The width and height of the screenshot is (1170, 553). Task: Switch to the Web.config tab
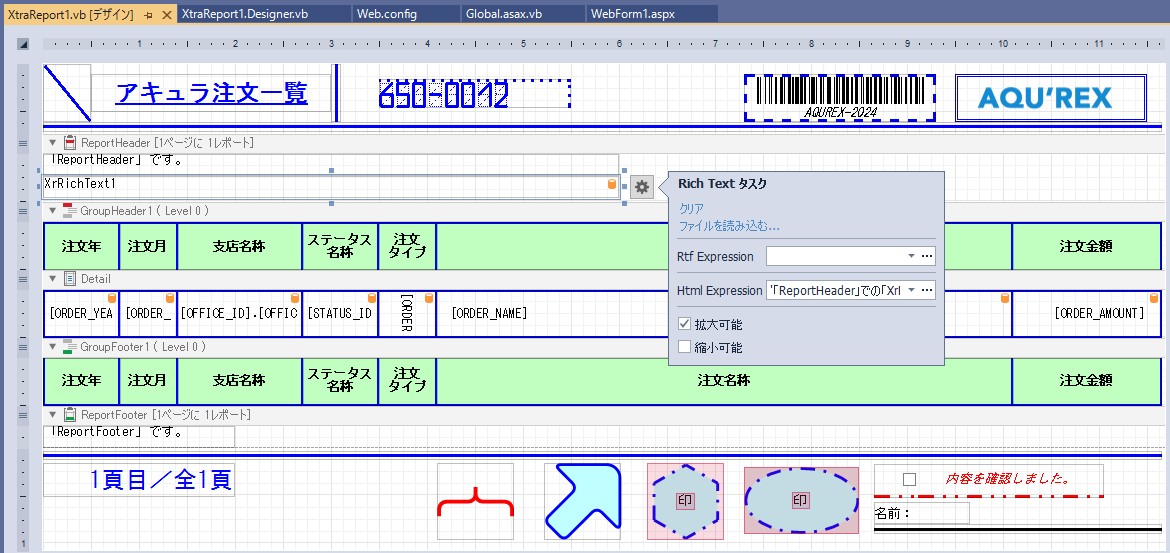(x=386, y=15)
